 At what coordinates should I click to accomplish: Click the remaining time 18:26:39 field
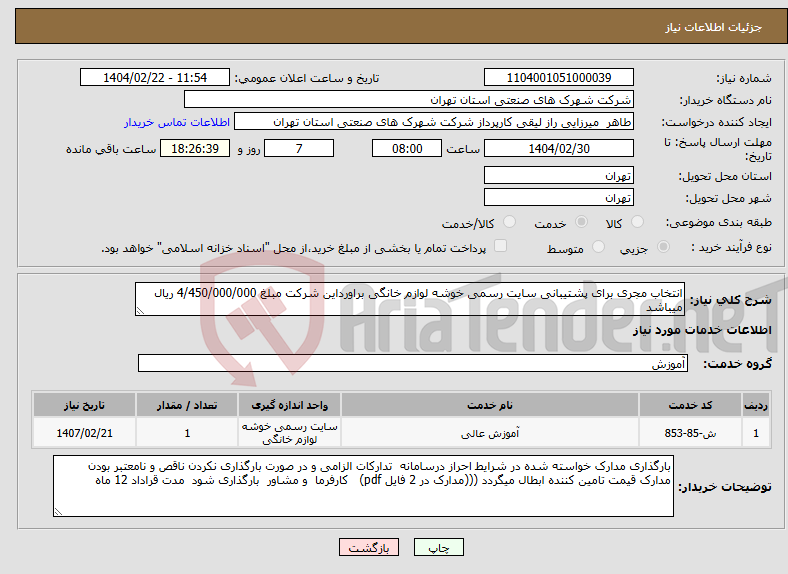[x=195, y=148]
